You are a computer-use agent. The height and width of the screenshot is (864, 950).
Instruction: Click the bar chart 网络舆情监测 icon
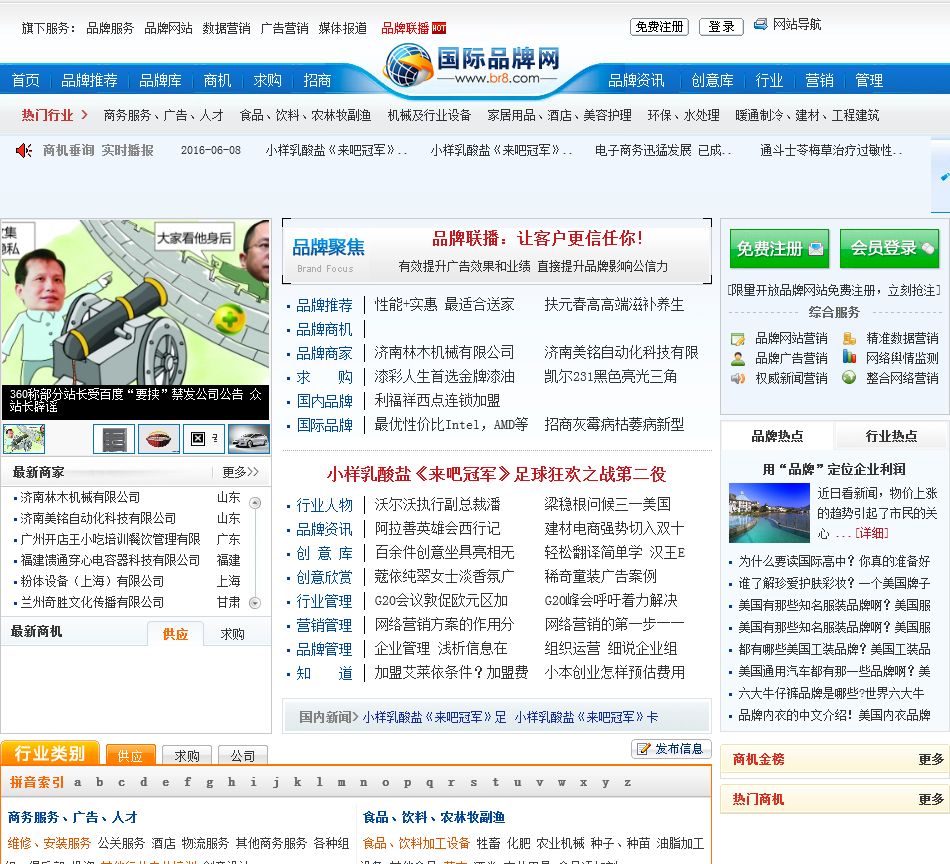(x=849, y=358)
